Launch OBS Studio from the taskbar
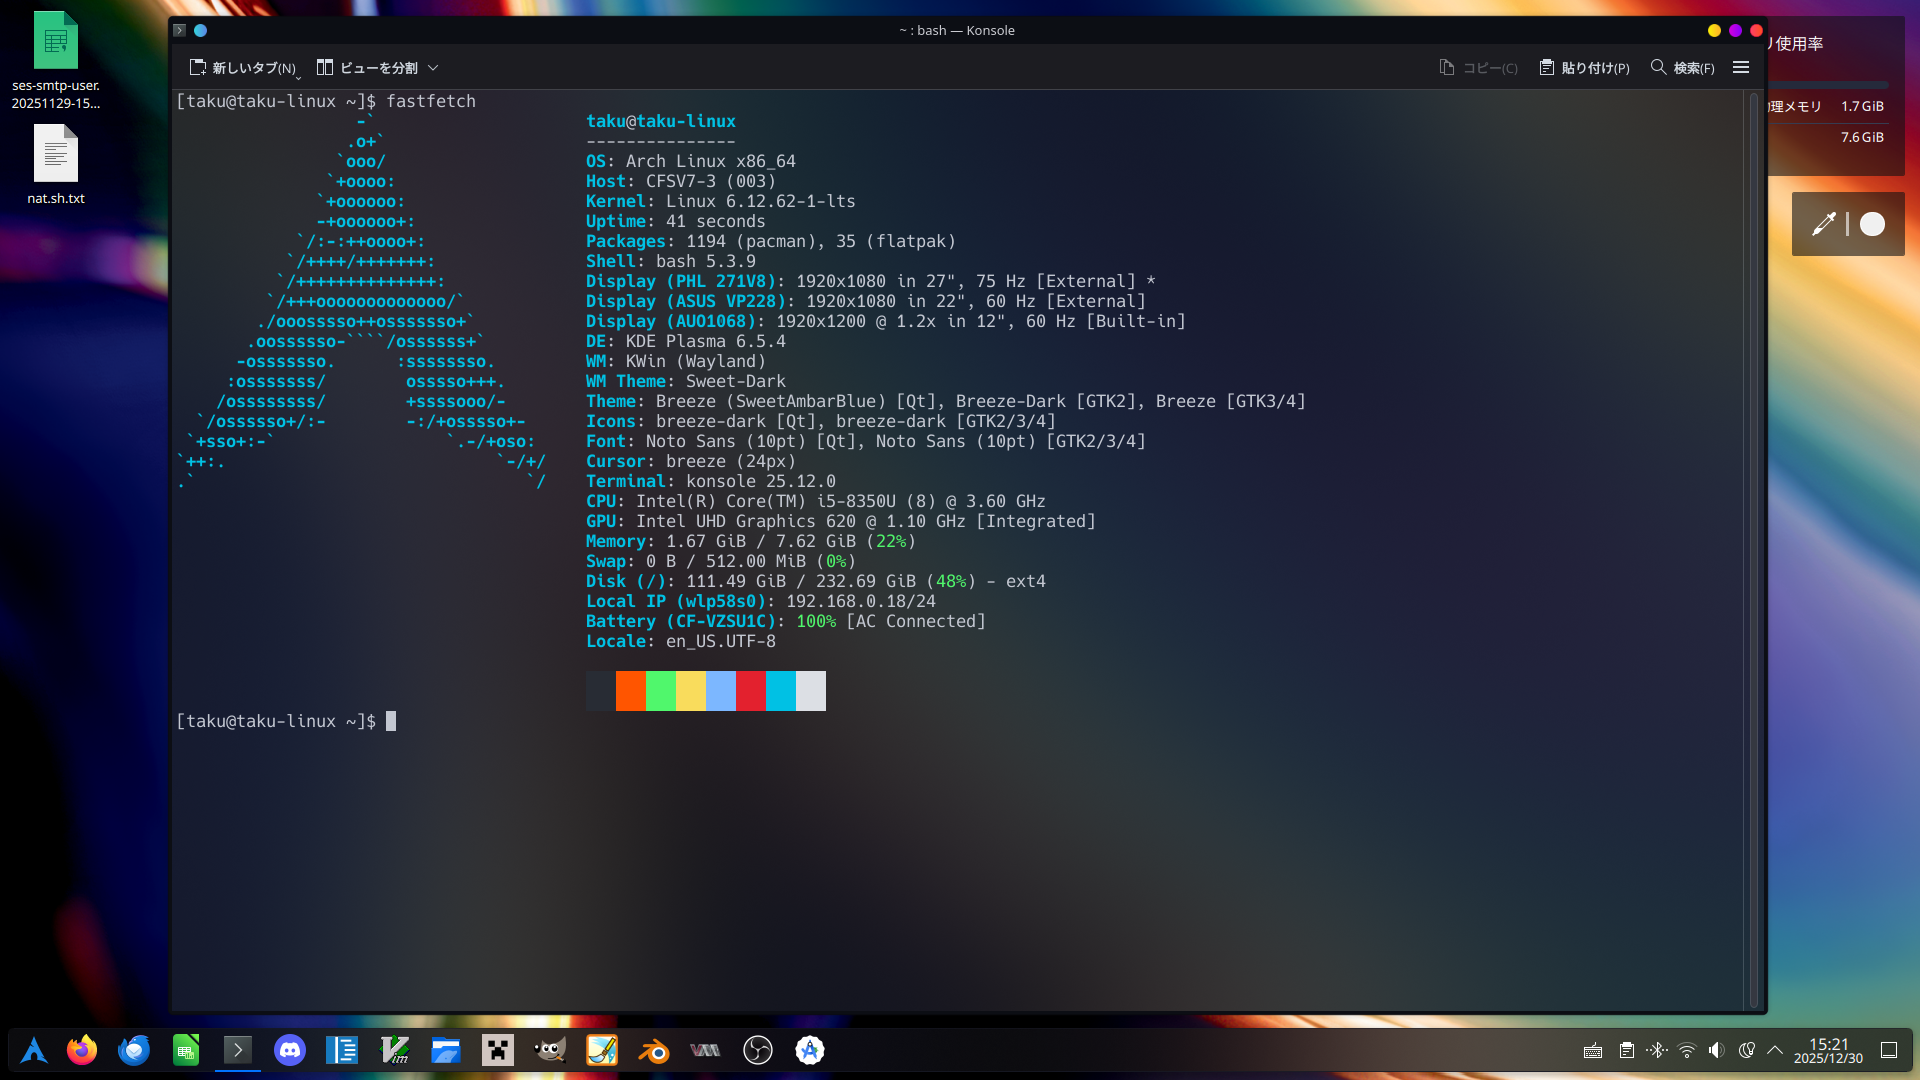The image size is (1920, 1080). coord(758,1050)
